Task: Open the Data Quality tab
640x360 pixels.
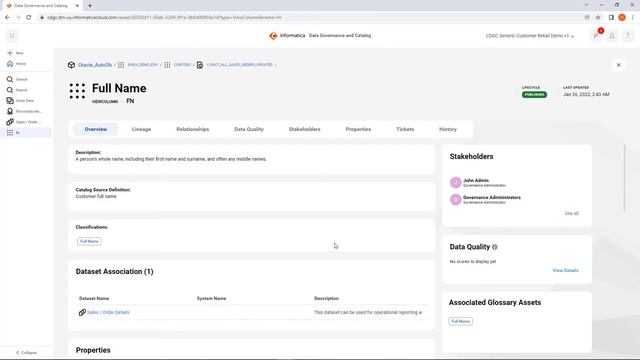Action: click(x=249, y=129)
